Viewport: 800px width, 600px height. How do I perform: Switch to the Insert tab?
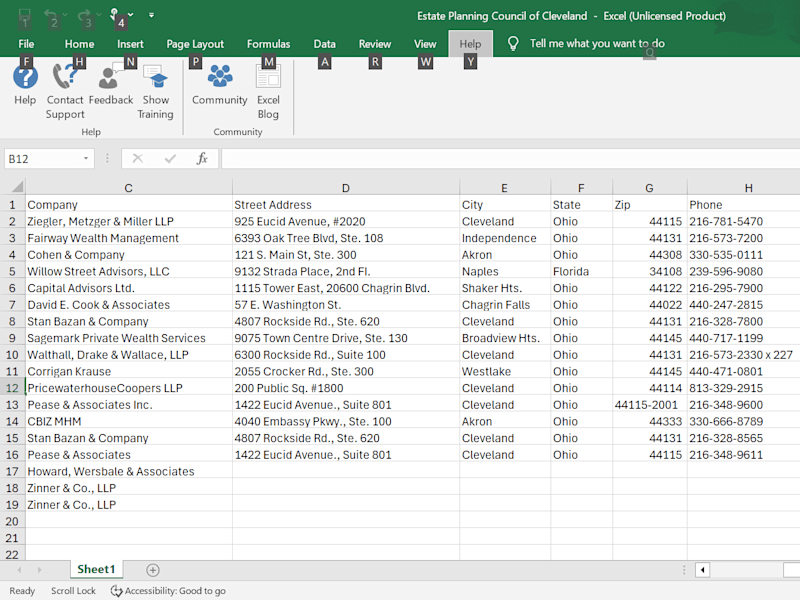130,44
